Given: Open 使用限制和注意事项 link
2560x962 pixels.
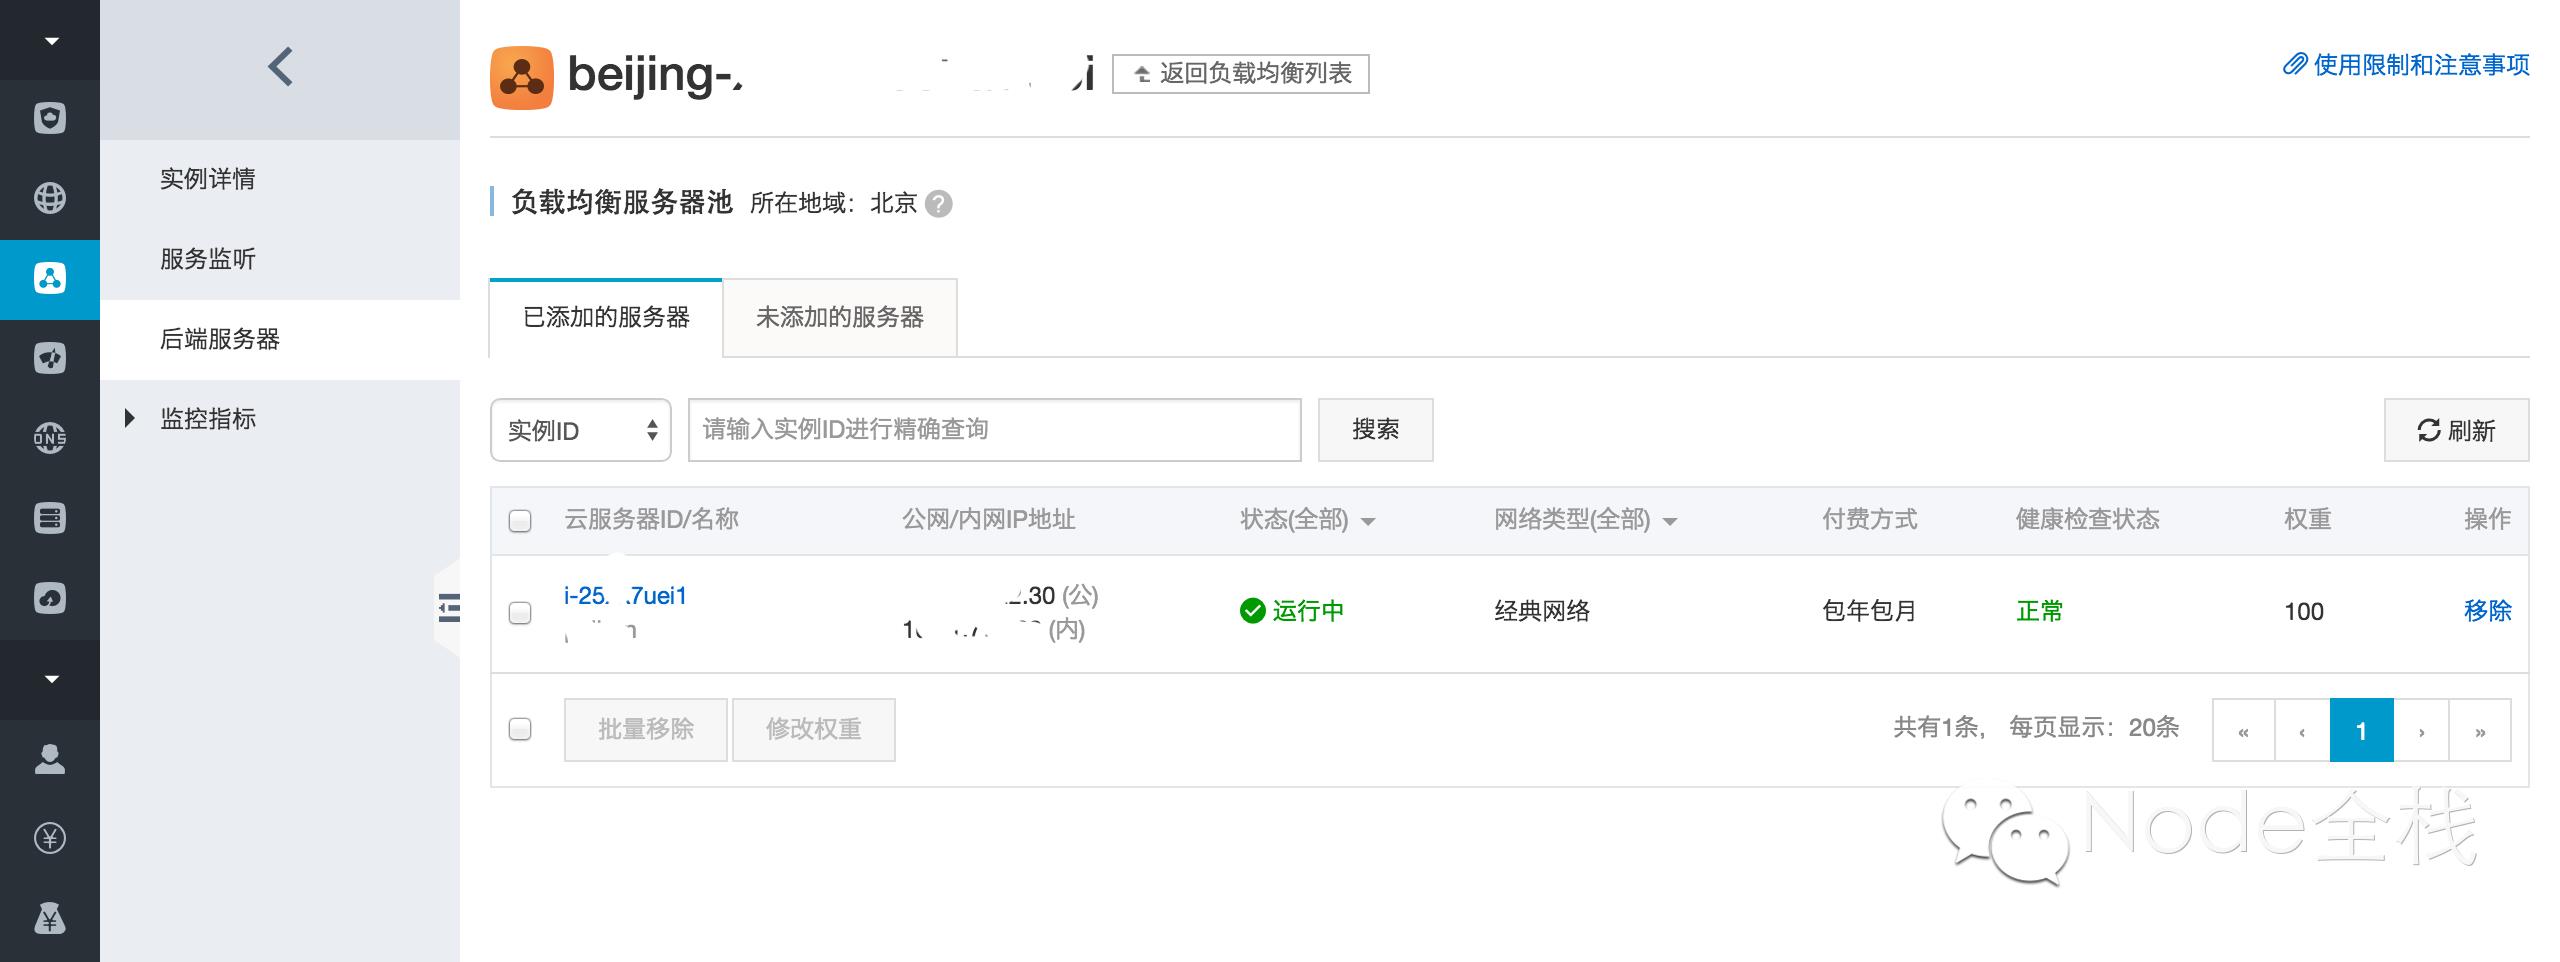Looking at the screenshot, I should [x=2406, y=65].
